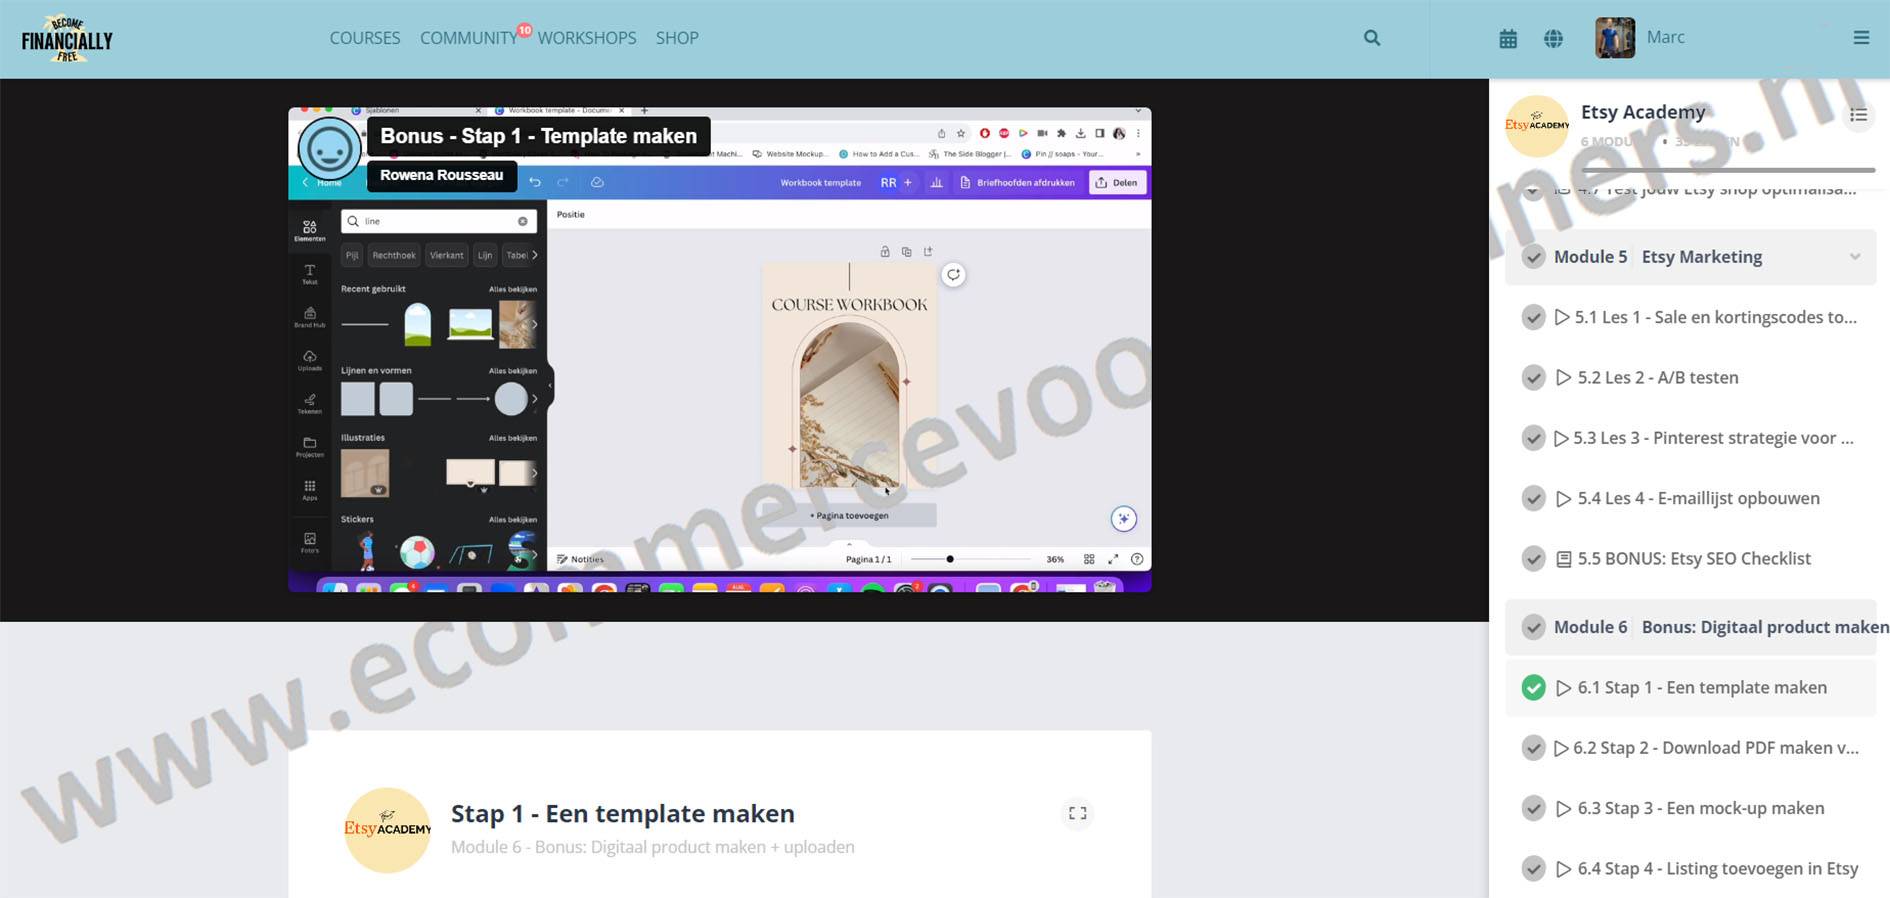Screen dimensions: 1890x898
Task: Open lesson 5.4 E-maillijst opbouwen
Action: pos(1698,498)
